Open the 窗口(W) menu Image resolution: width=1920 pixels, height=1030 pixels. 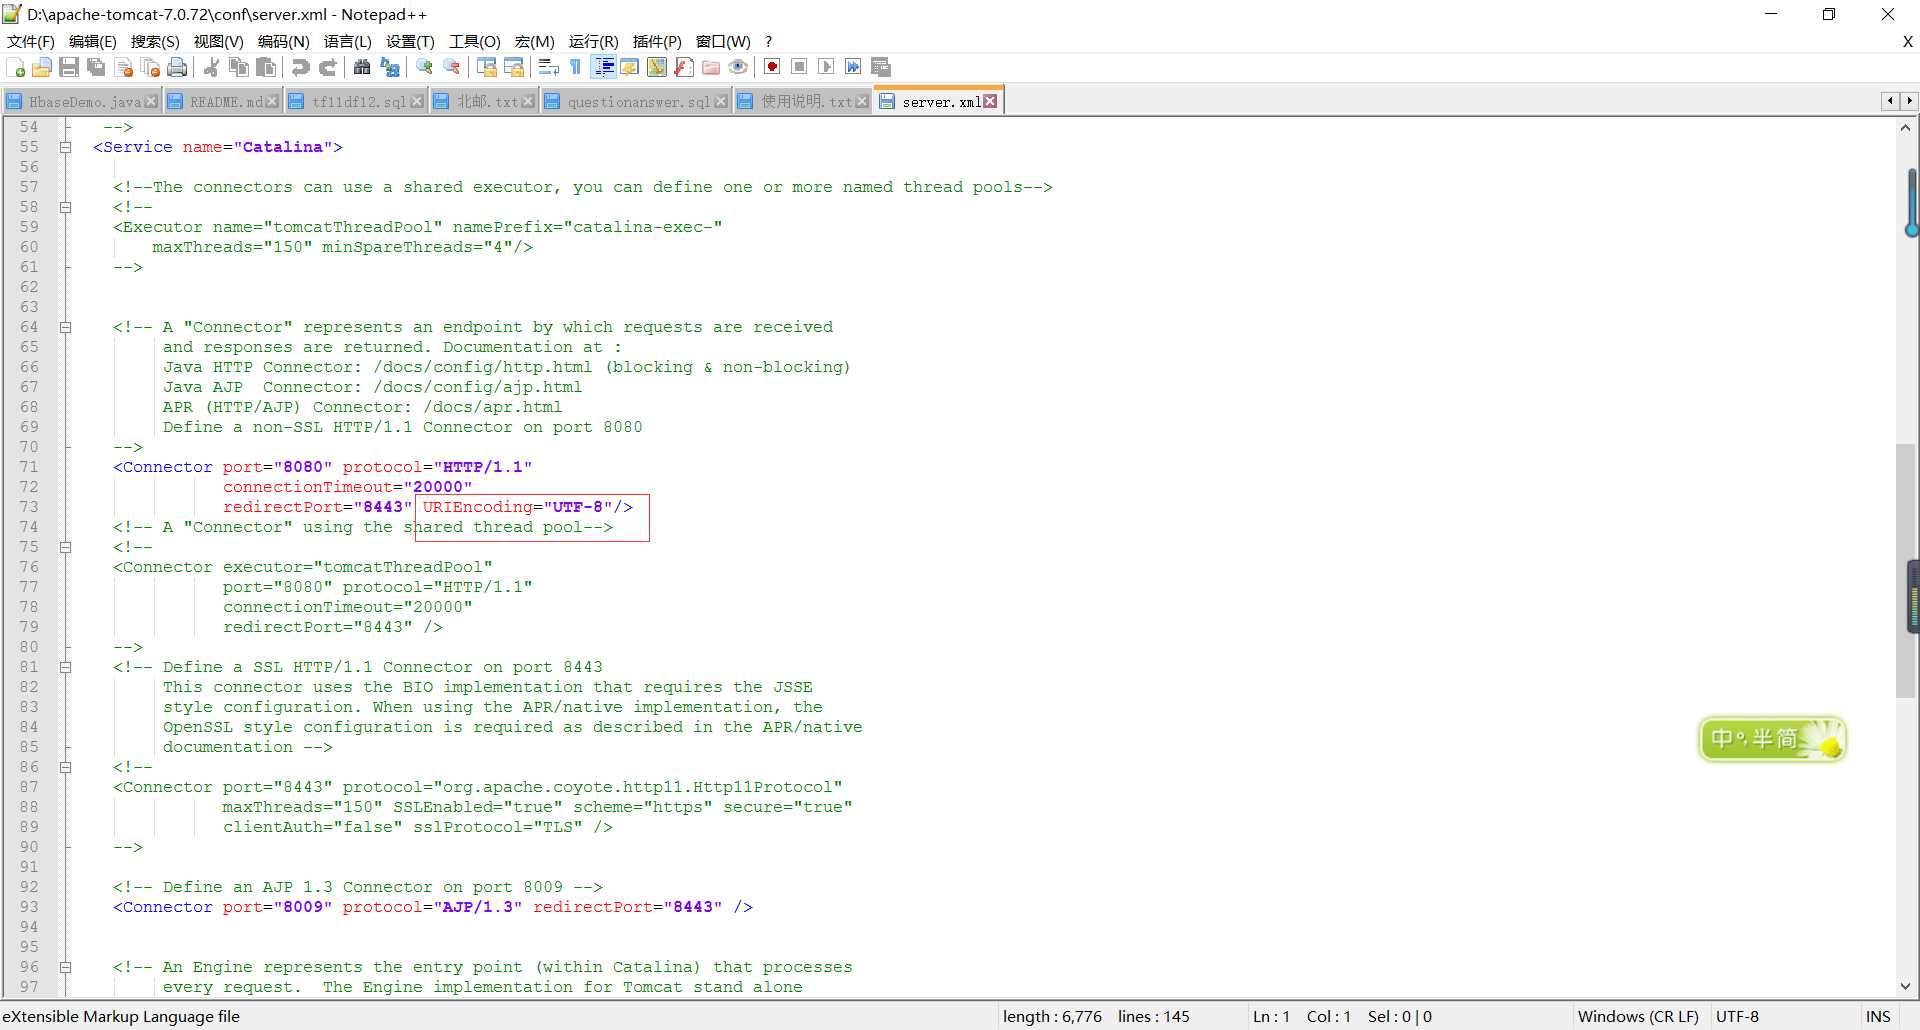tap(722, 41)
